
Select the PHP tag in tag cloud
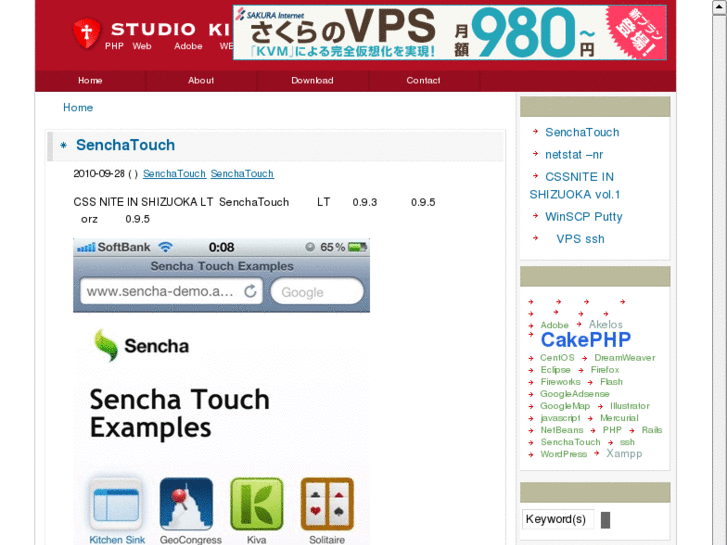pyautogui.click(x=612, y=430)
